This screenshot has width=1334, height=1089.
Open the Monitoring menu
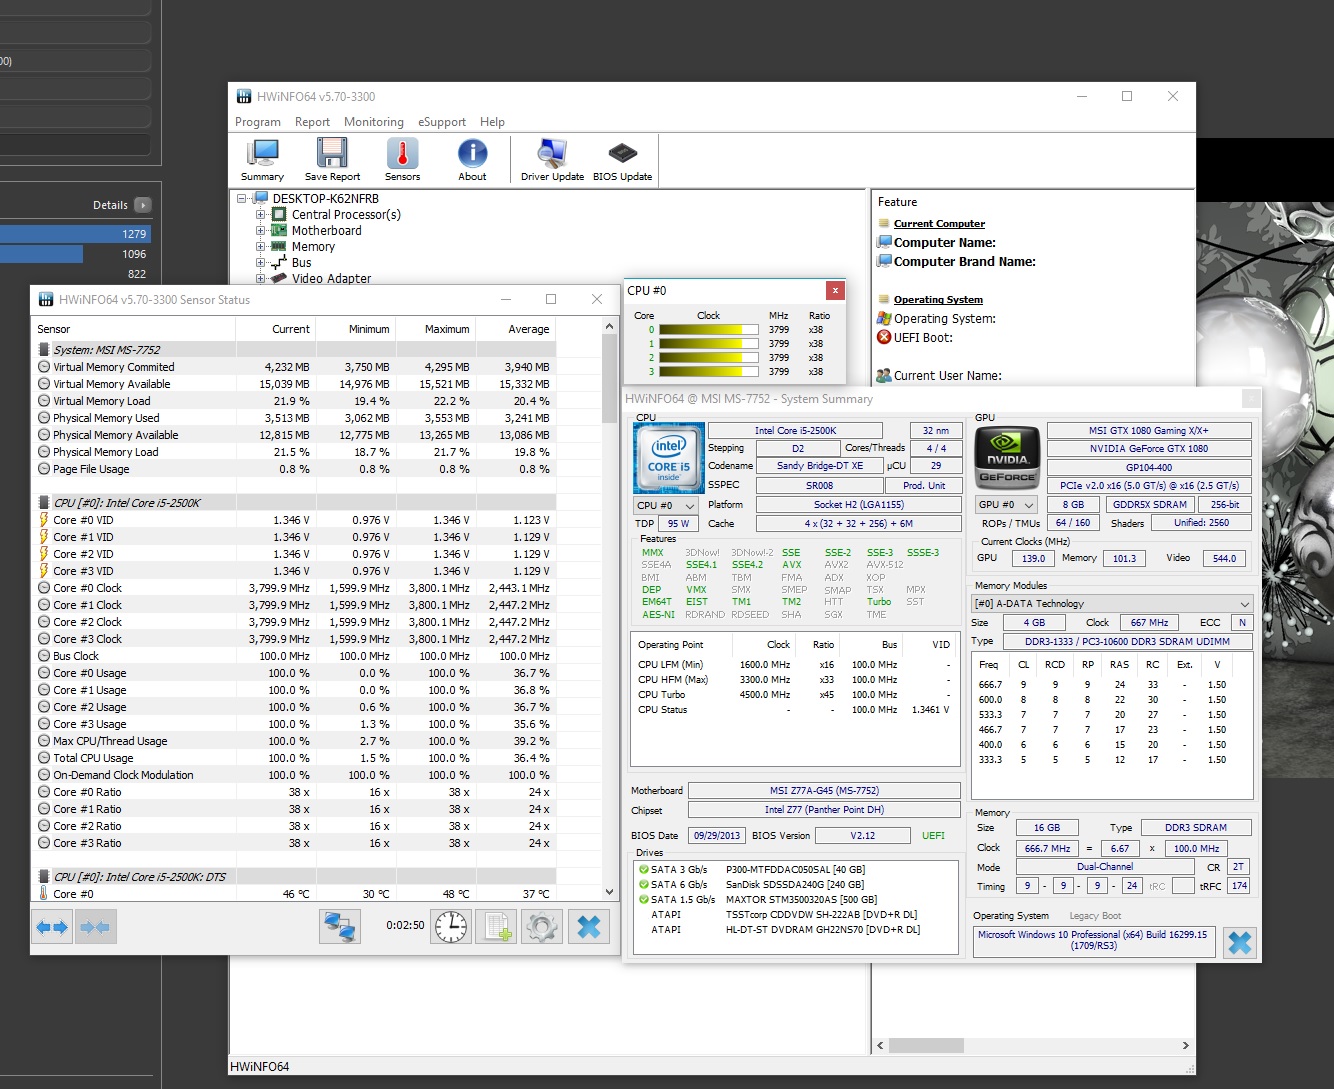point(374,122)
